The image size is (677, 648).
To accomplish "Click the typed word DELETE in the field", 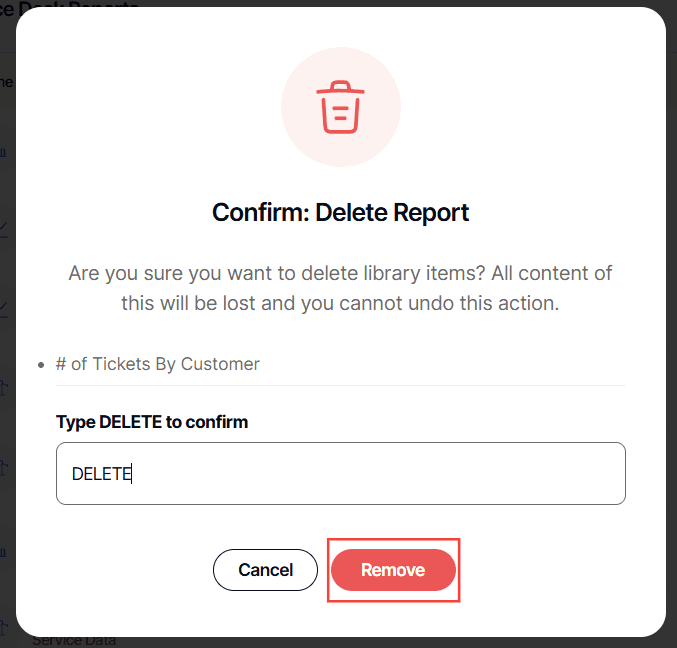I will pos(100,474).
